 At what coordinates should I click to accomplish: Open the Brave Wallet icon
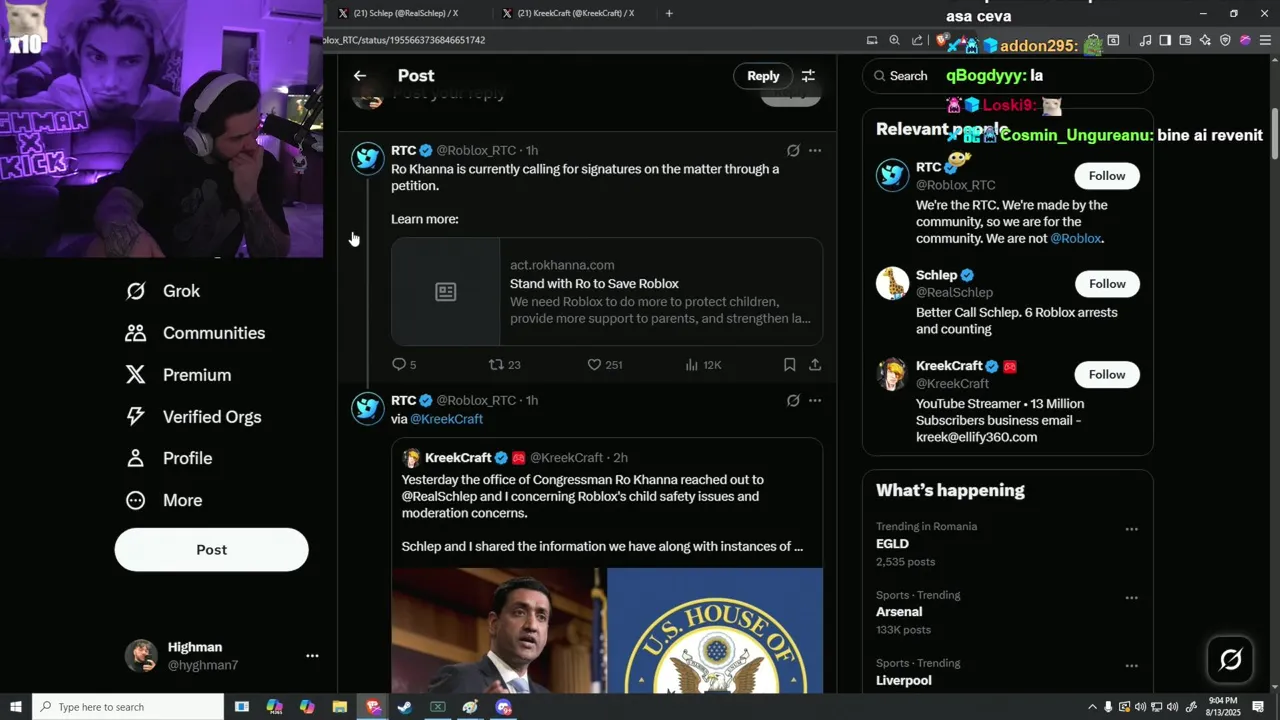[1185, 41]
